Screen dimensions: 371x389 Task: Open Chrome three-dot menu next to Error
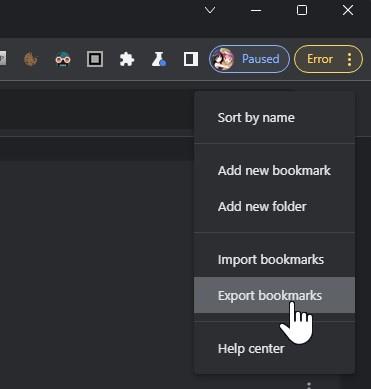coord(349,59)
